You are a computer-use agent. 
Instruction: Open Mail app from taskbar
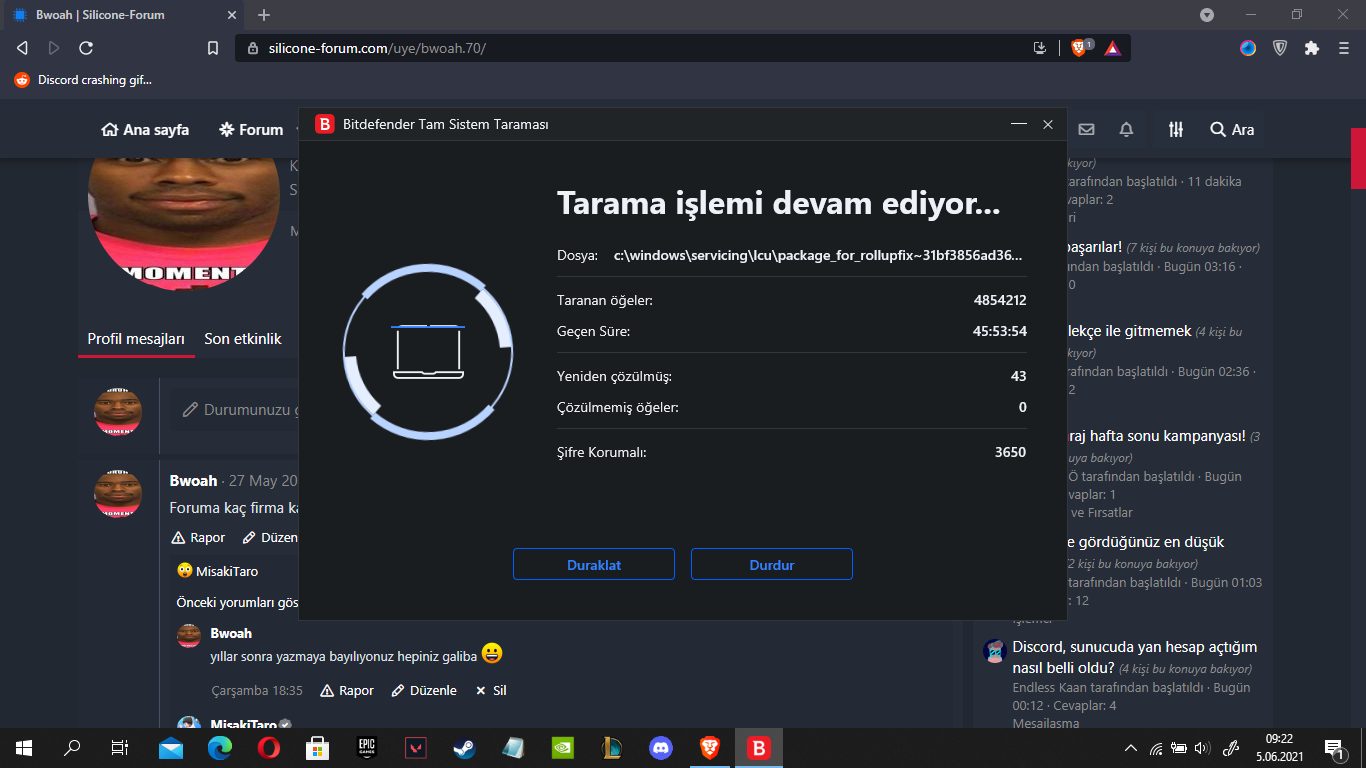(x=171, y=747)
